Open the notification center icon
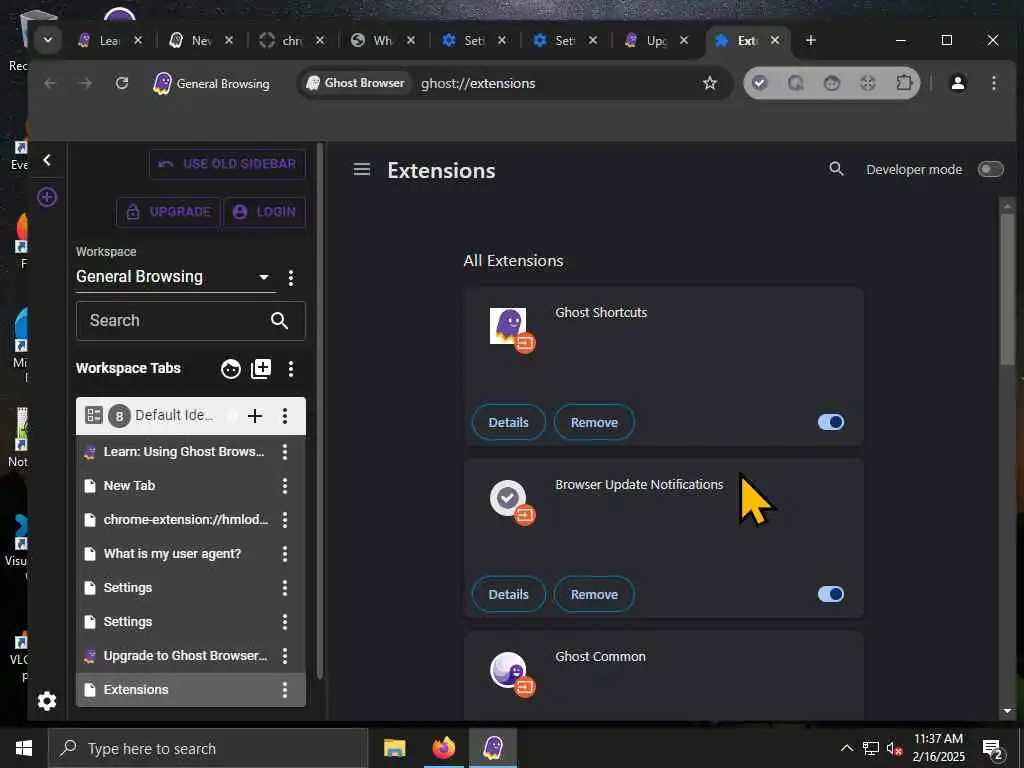The height and width of the screenshot is (768, 1024). coord(992,750)
